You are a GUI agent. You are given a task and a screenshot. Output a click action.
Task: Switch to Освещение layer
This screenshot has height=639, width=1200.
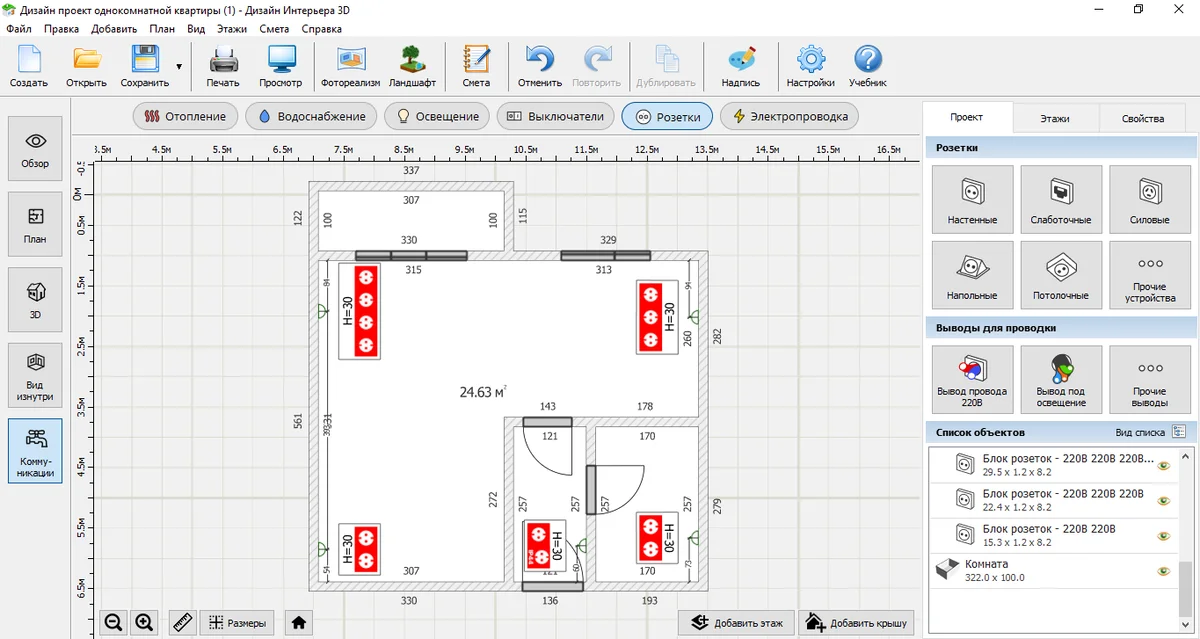pos(438,116)
